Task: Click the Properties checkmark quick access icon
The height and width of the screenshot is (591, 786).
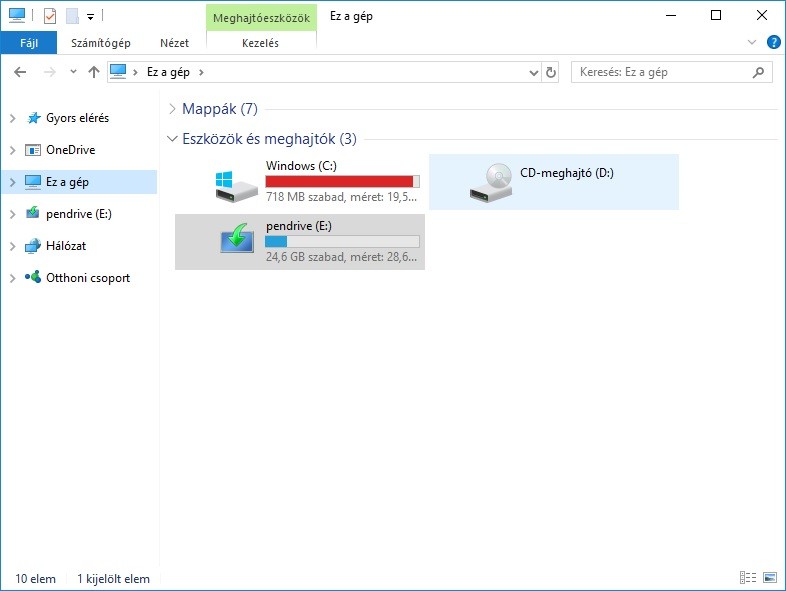Action: click(x=50, y=16)
